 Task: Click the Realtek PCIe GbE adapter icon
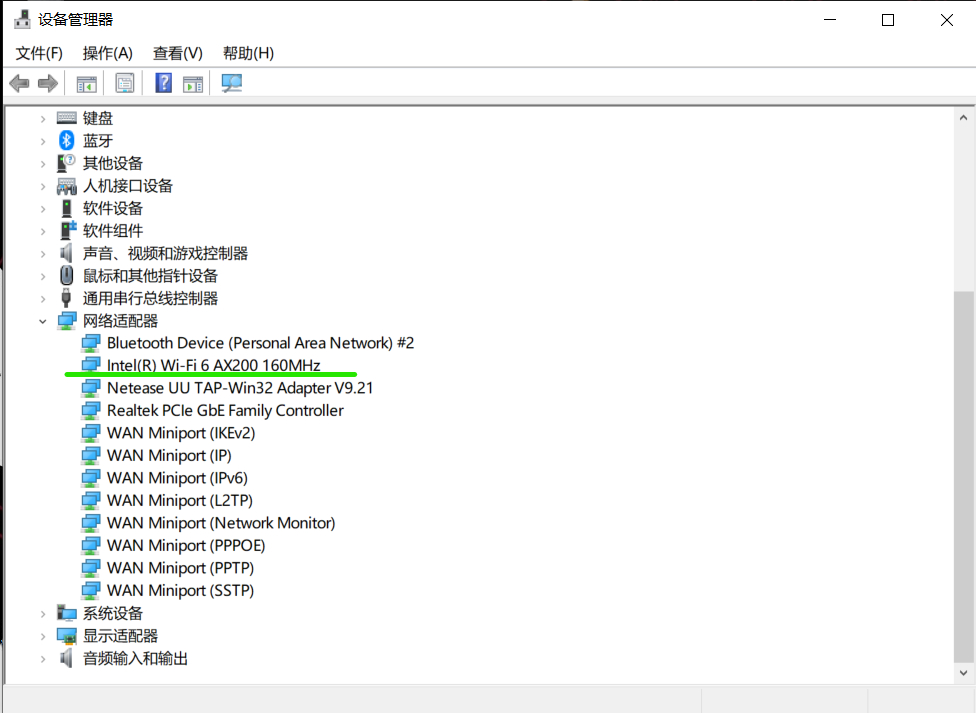pyautogui.click(x=91, y=410)
